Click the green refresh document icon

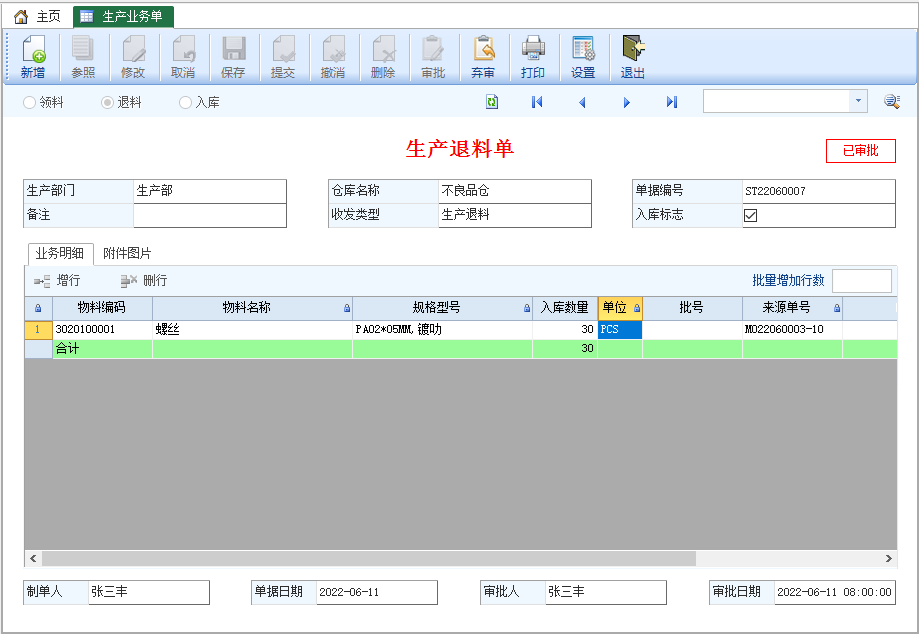click(x=492, y=102)
